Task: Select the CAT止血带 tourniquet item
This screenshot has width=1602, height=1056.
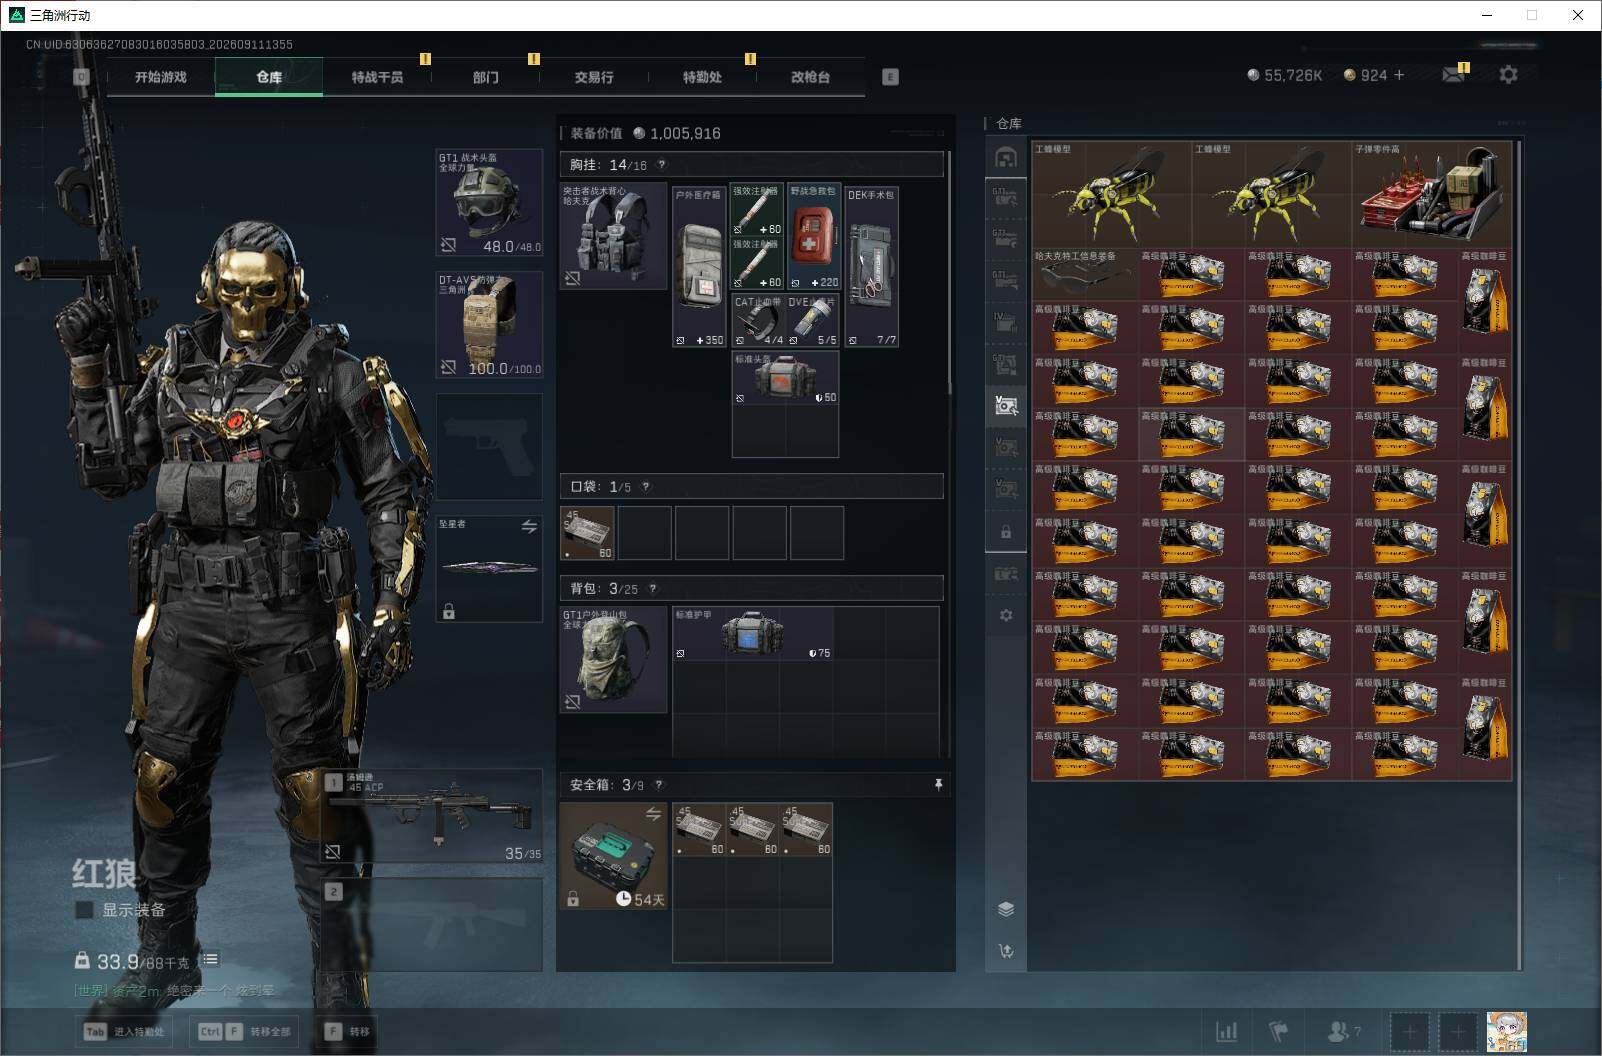Action: (x=758, y=320)
